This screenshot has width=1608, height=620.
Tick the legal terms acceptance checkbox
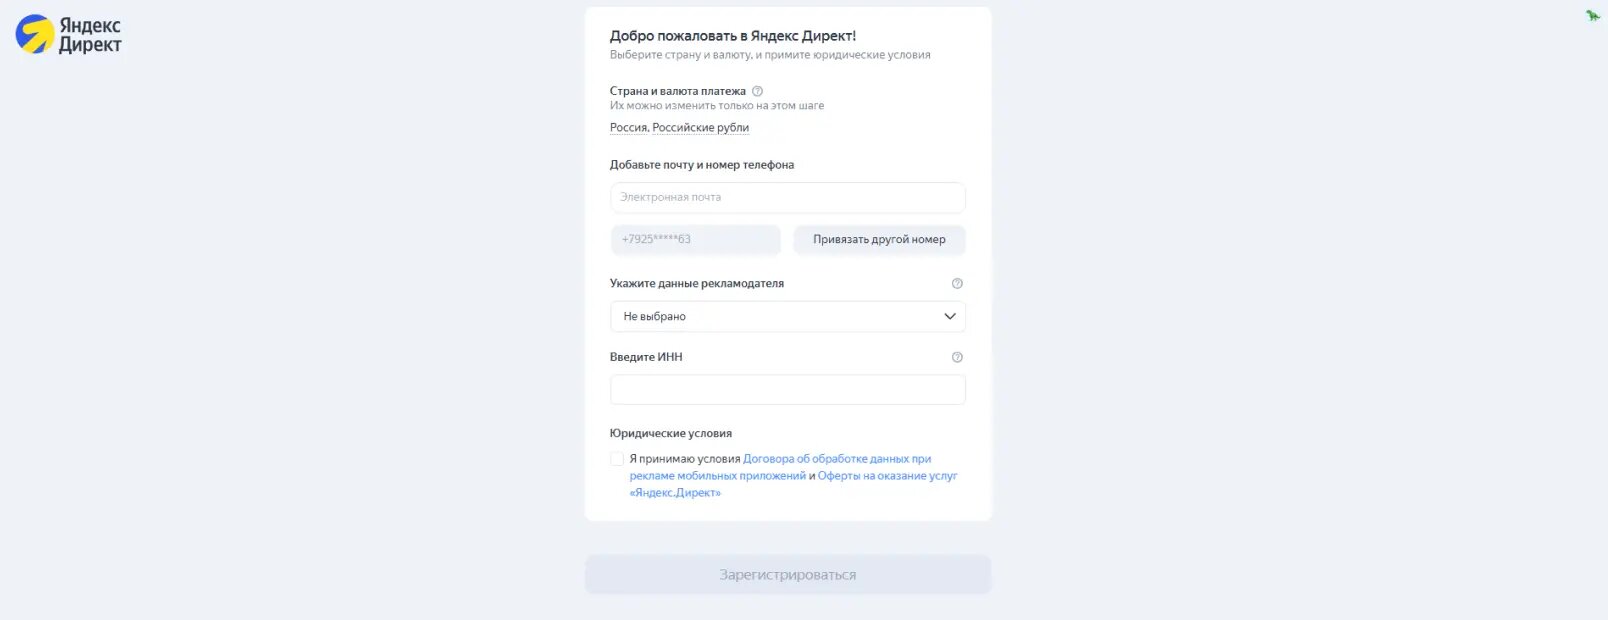[617, 459]
